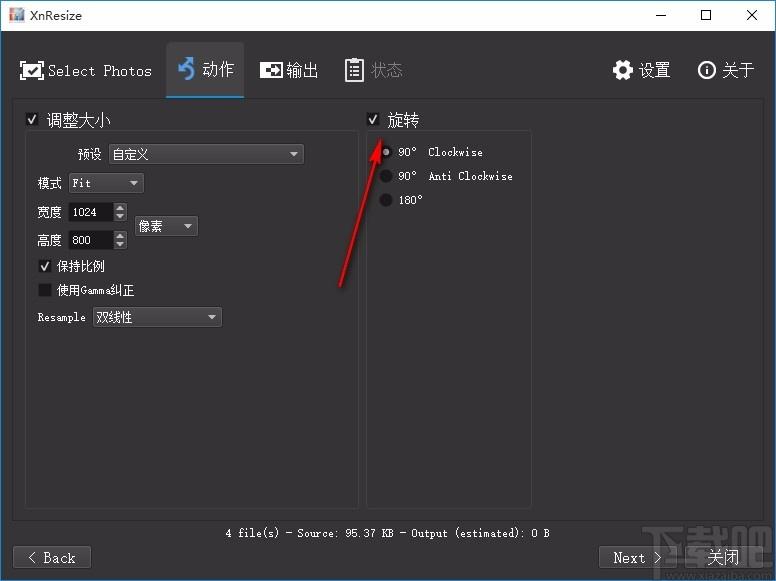Open the 状态 tab

[374, 70]
